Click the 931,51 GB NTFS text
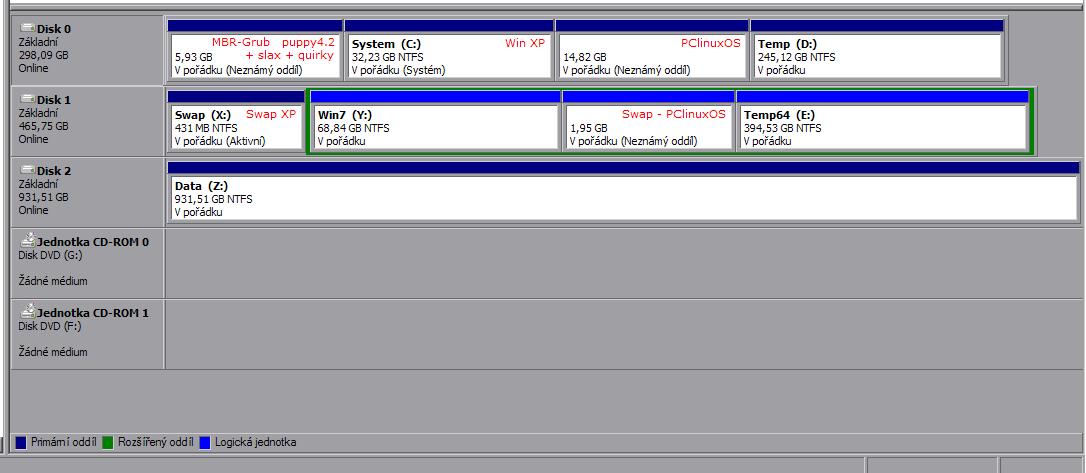Viewport: 1086px width, 473px height. tap(214, 199)
